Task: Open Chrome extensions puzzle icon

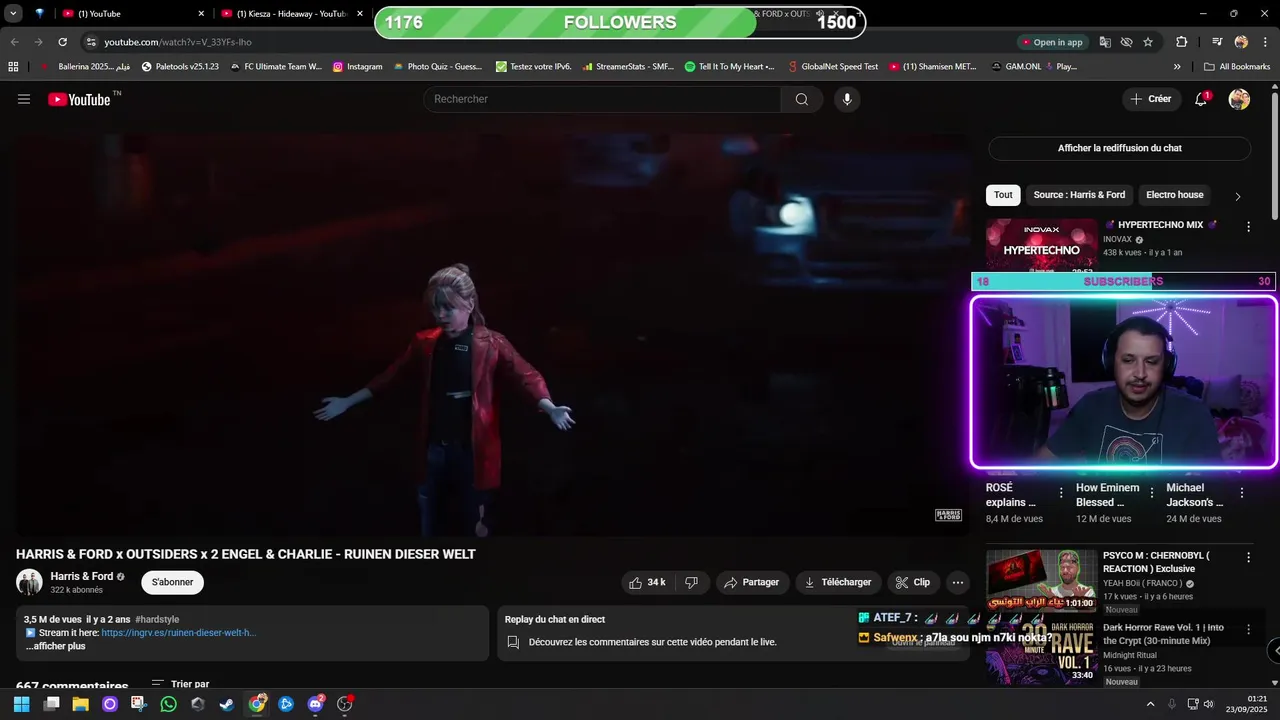Action: point(1182,42)
